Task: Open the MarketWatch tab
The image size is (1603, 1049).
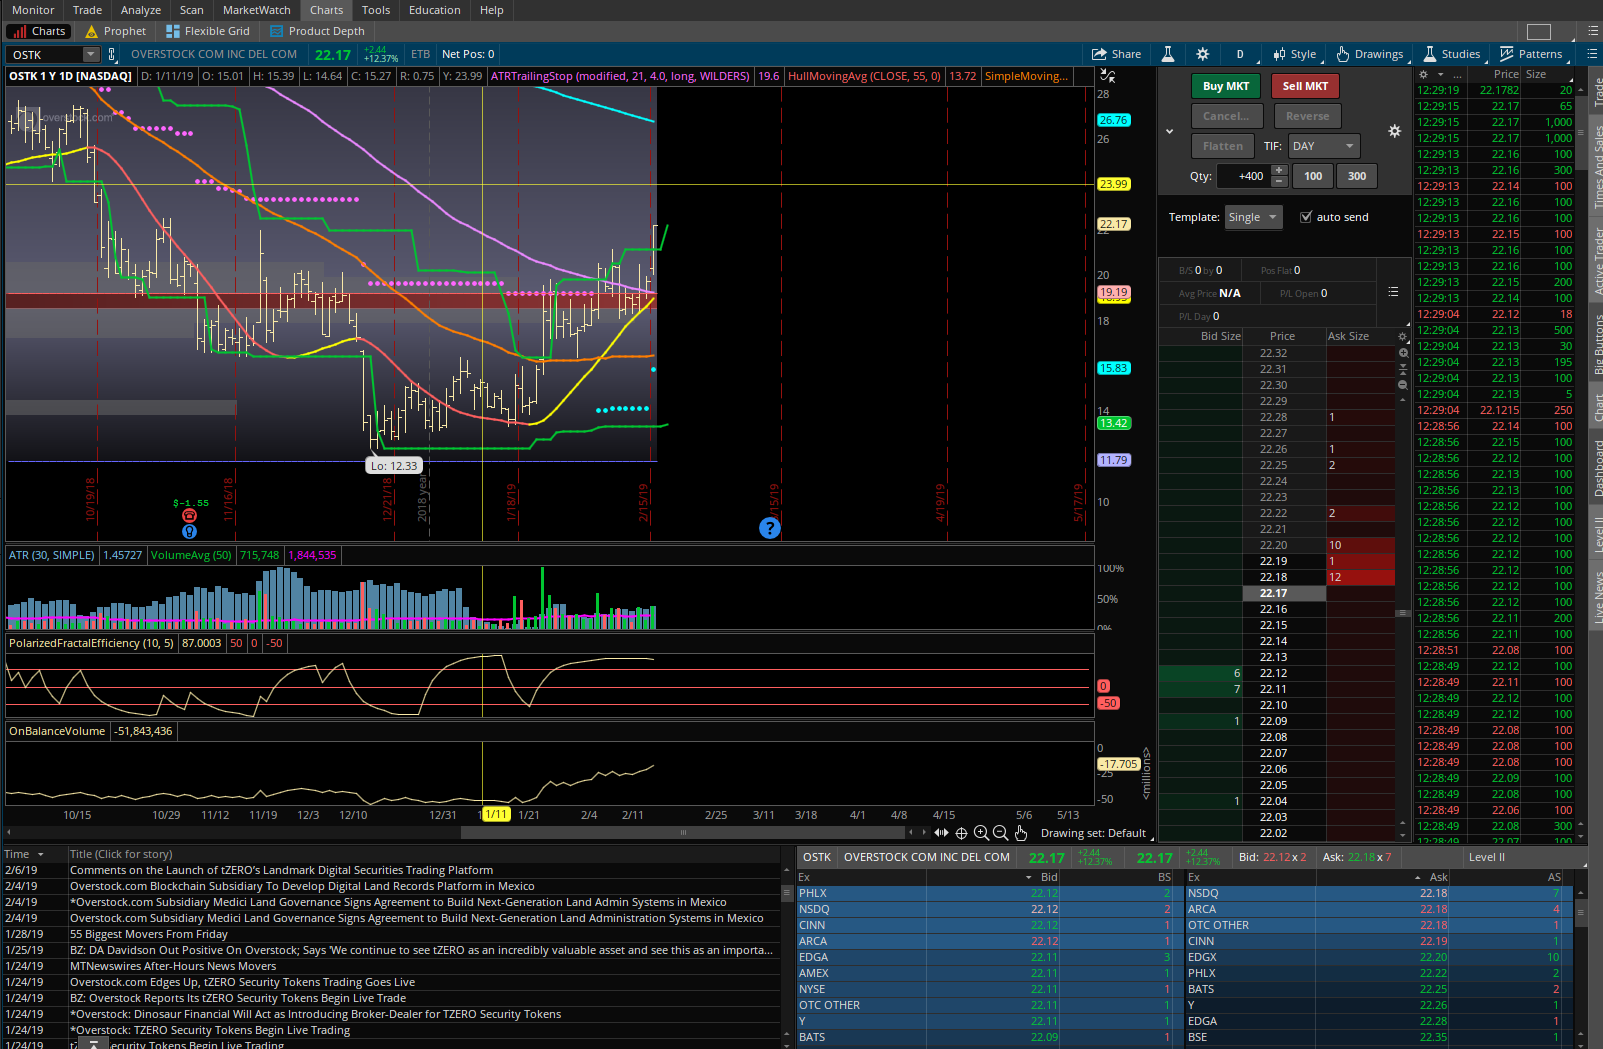Action: (x=256, y=10)
